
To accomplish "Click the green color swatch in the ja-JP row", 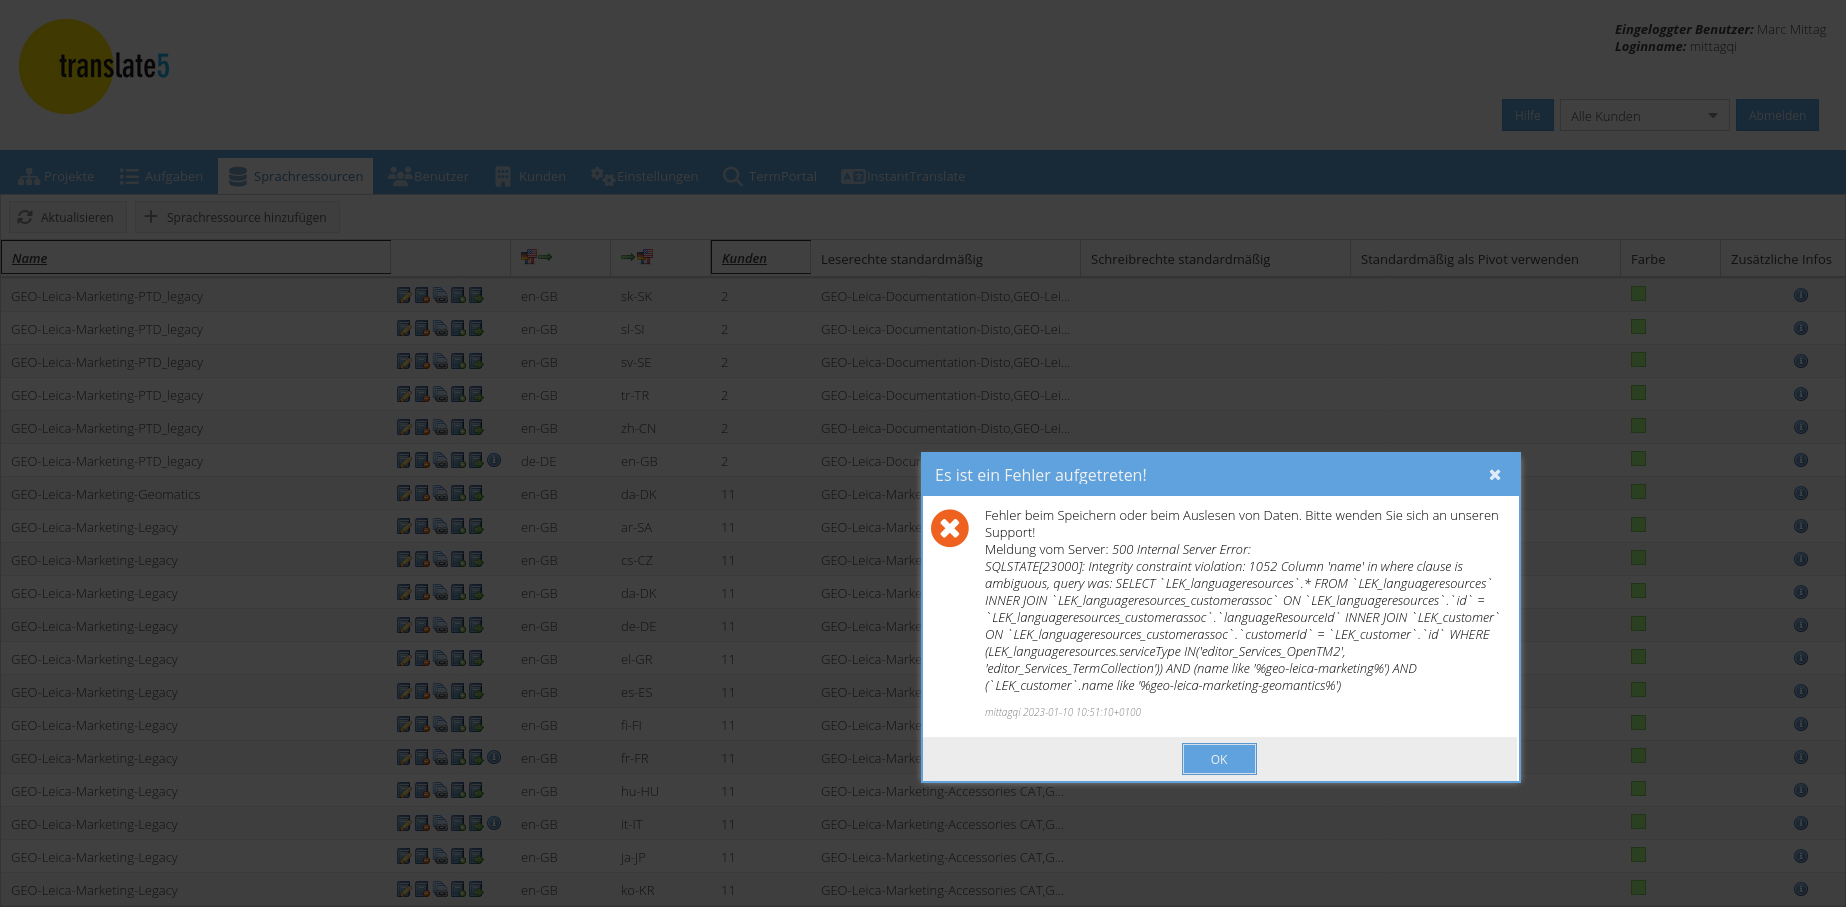I will [1638, 855].
